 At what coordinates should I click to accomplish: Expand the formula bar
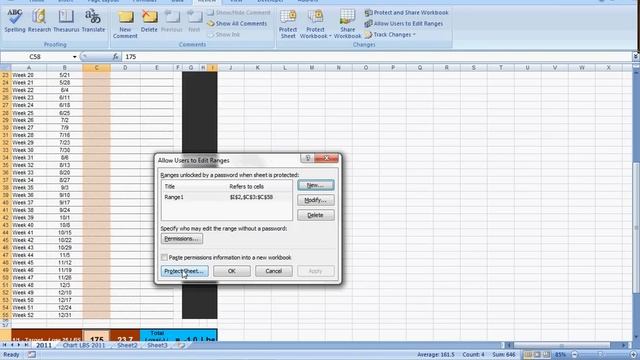[636, 57]
